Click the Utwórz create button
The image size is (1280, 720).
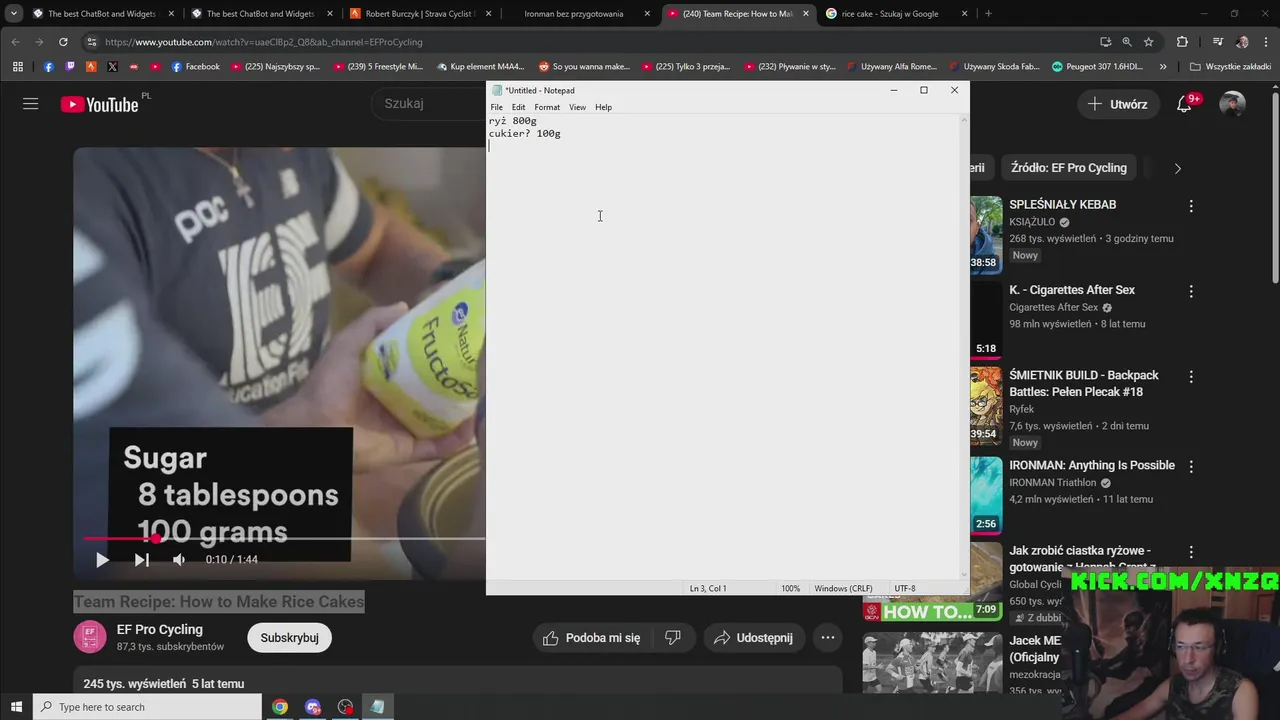pos(1117,104)
